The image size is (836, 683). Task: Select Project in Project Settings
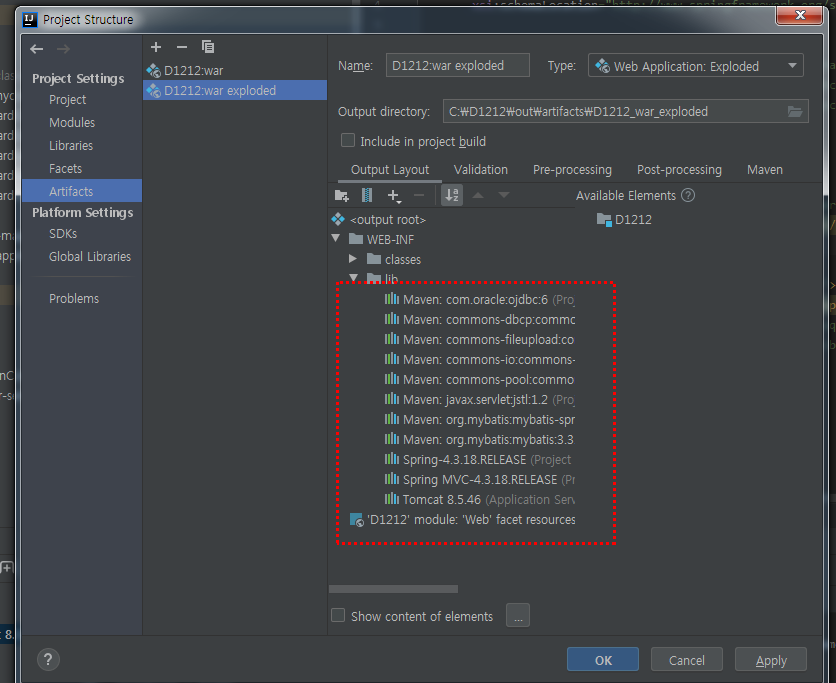(x=67, y=100)
